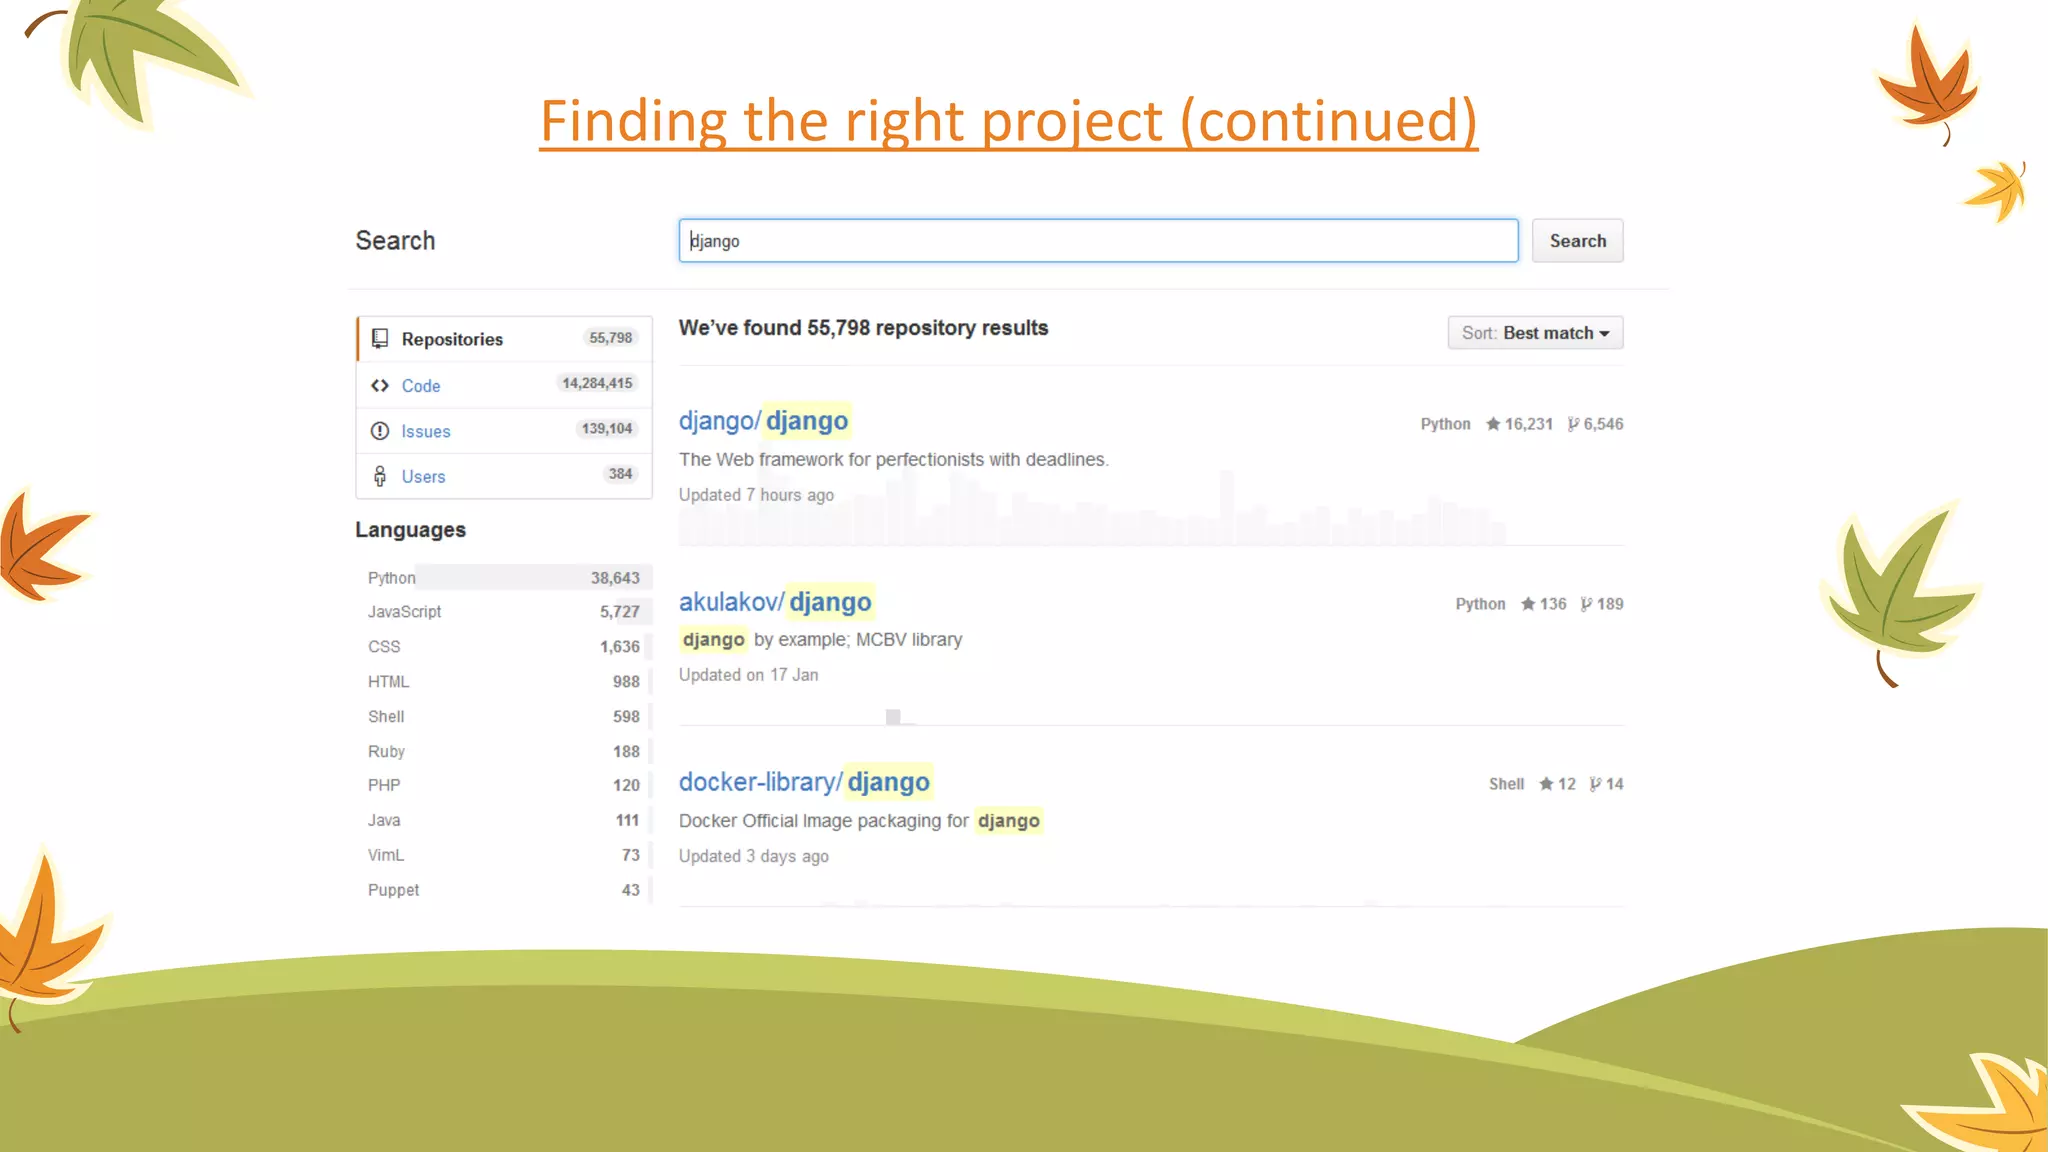Filter results by Python language

coord(391,578)
